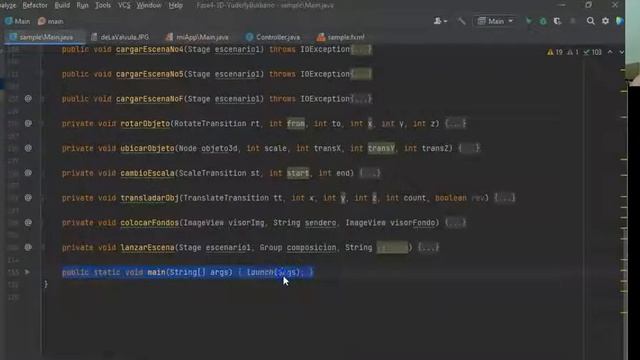The width and height of the screenshot is (640, 360).
Task: Click launch(args) call in main
Action: tap(273, 272)
